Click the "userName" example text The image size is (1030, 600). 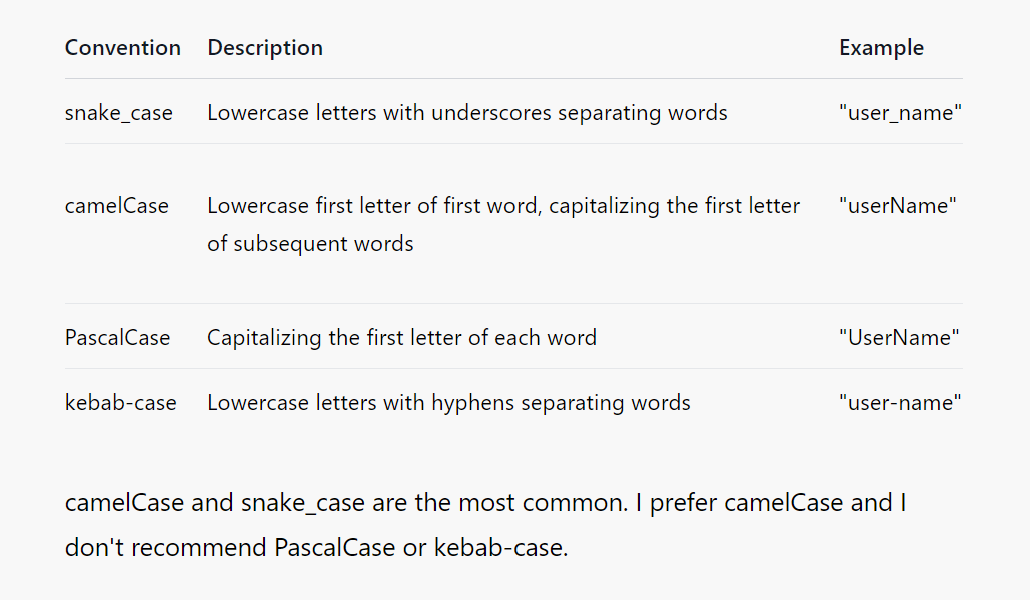pos(897,206)
